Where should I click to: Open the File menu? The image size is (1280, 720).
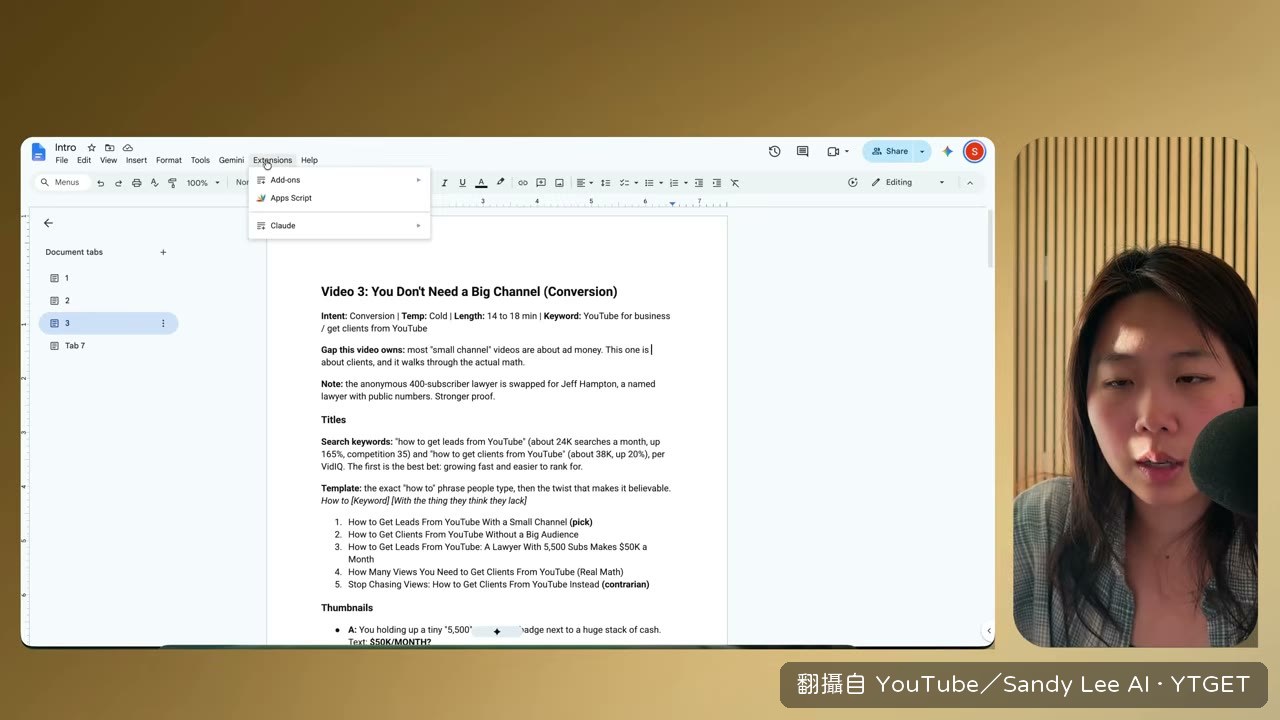point(62,160)
